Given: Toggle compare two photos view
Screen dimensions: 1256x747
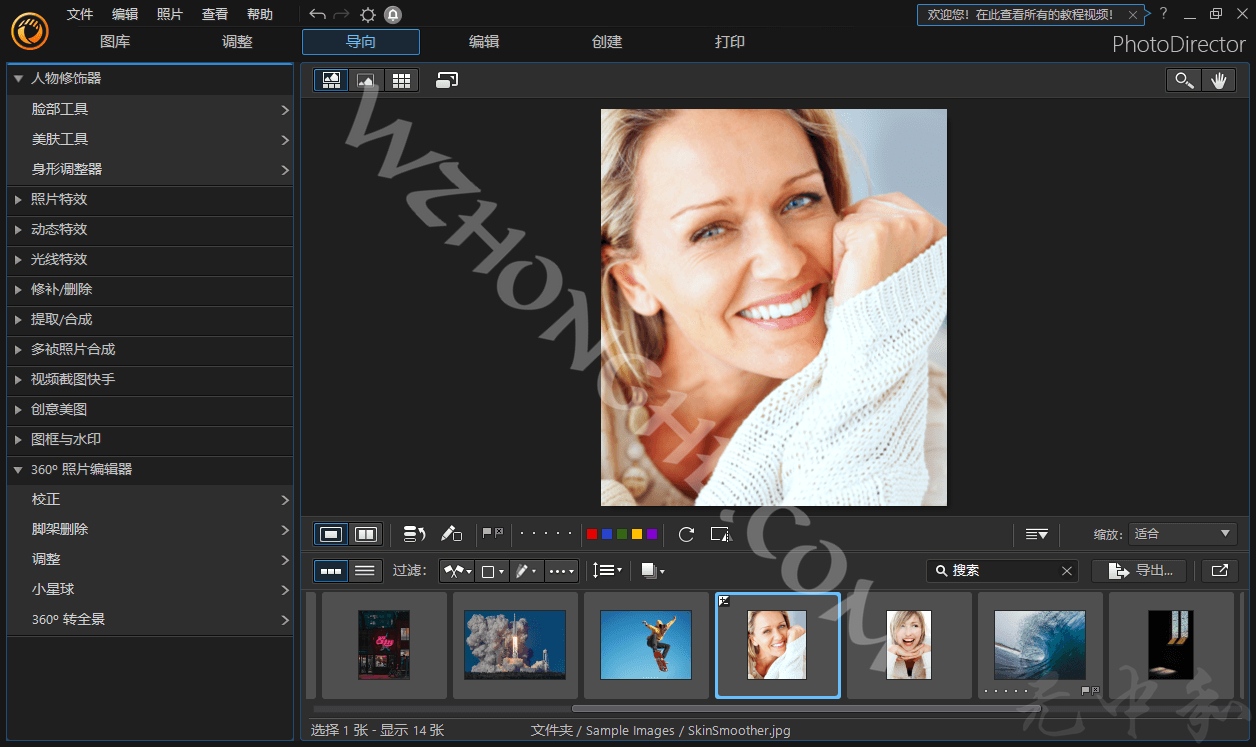Looking at the screenshot, I should [x=366, y=534].
